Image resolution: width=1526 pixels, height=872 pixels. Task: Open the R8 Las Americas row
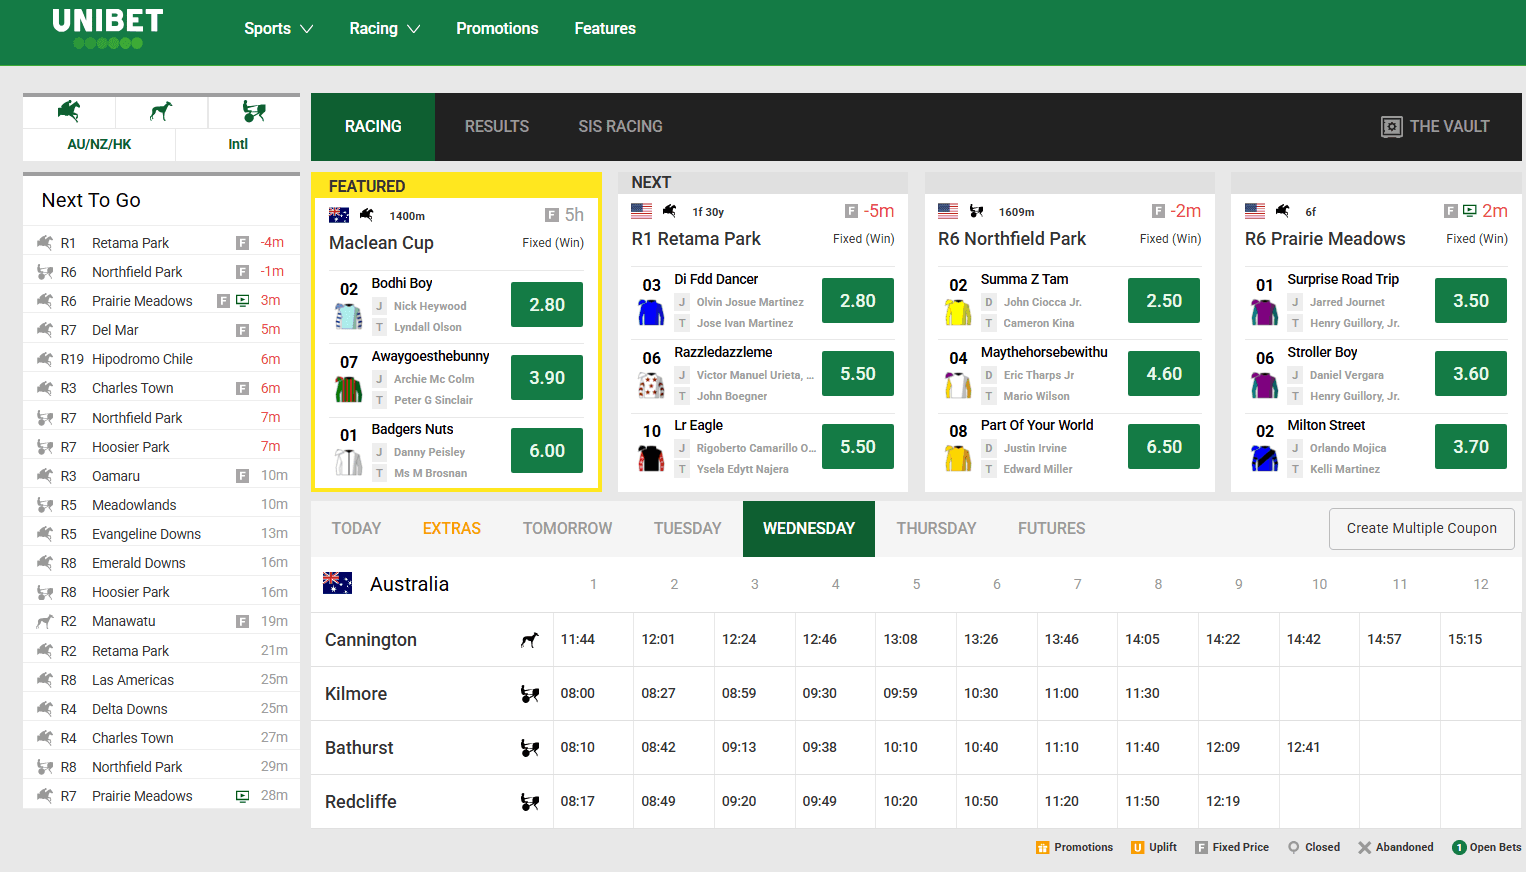[161, 680]
